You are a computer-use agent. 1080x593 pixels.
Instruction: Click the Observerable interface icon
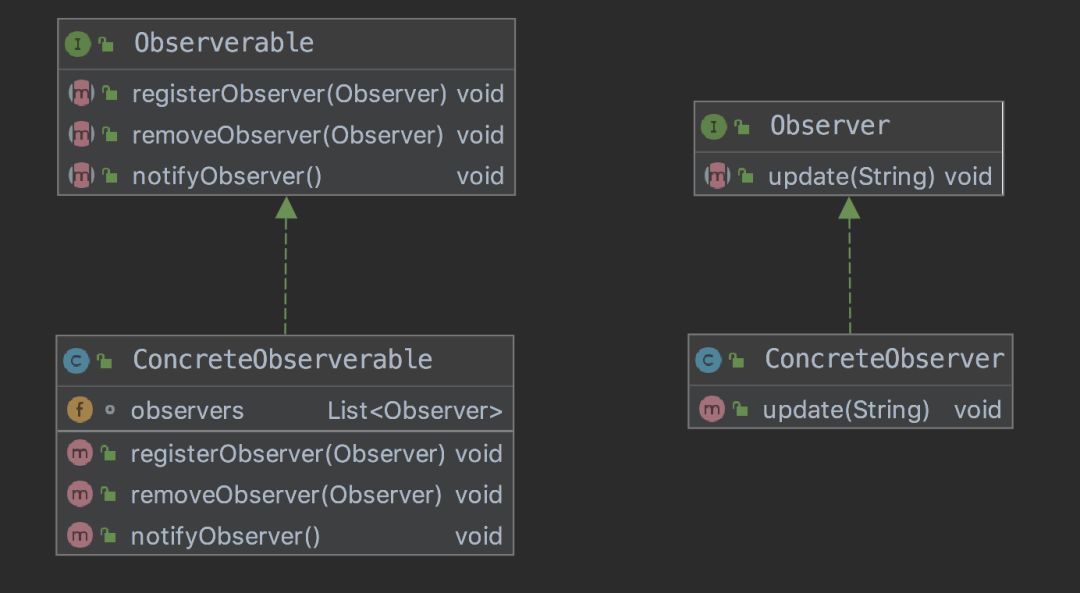pos(78,45)
